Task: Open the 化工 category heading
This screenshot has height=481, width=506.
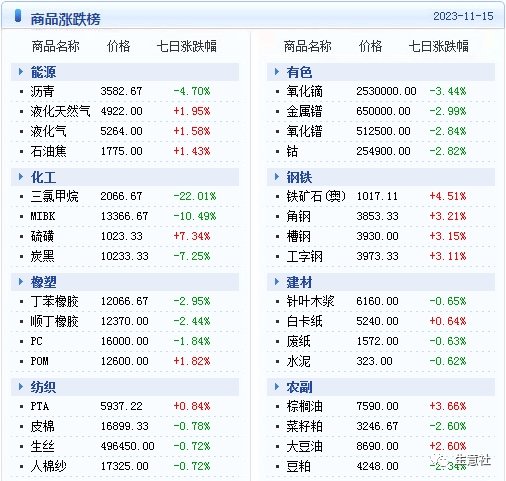Action: click(x=43, y=177)
